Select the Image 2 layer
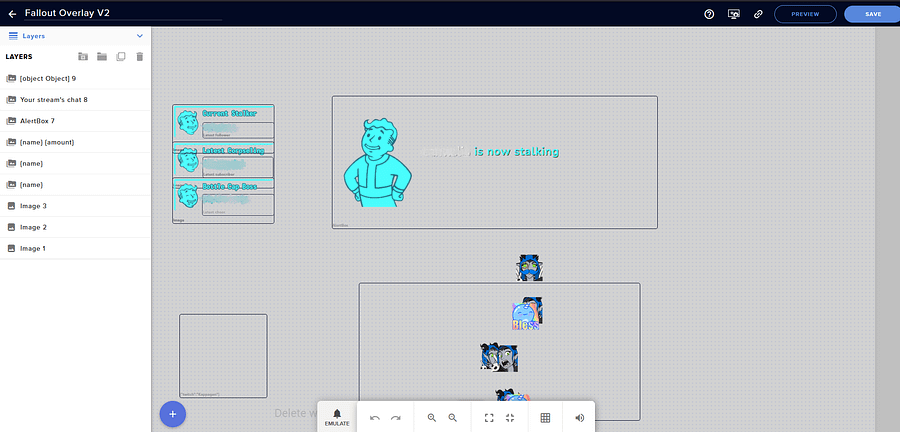The image size is (900, 432). coord(75,227)
